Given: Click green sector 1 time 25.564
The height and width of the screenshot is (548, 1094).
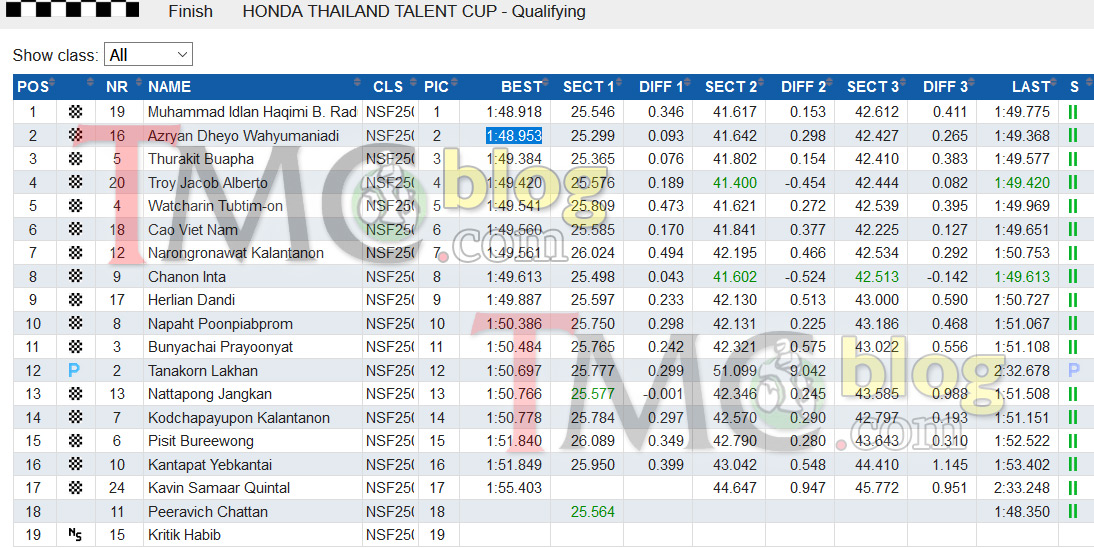Looking at the screenshot, I should pyautogui.click(x=592, y=512).
